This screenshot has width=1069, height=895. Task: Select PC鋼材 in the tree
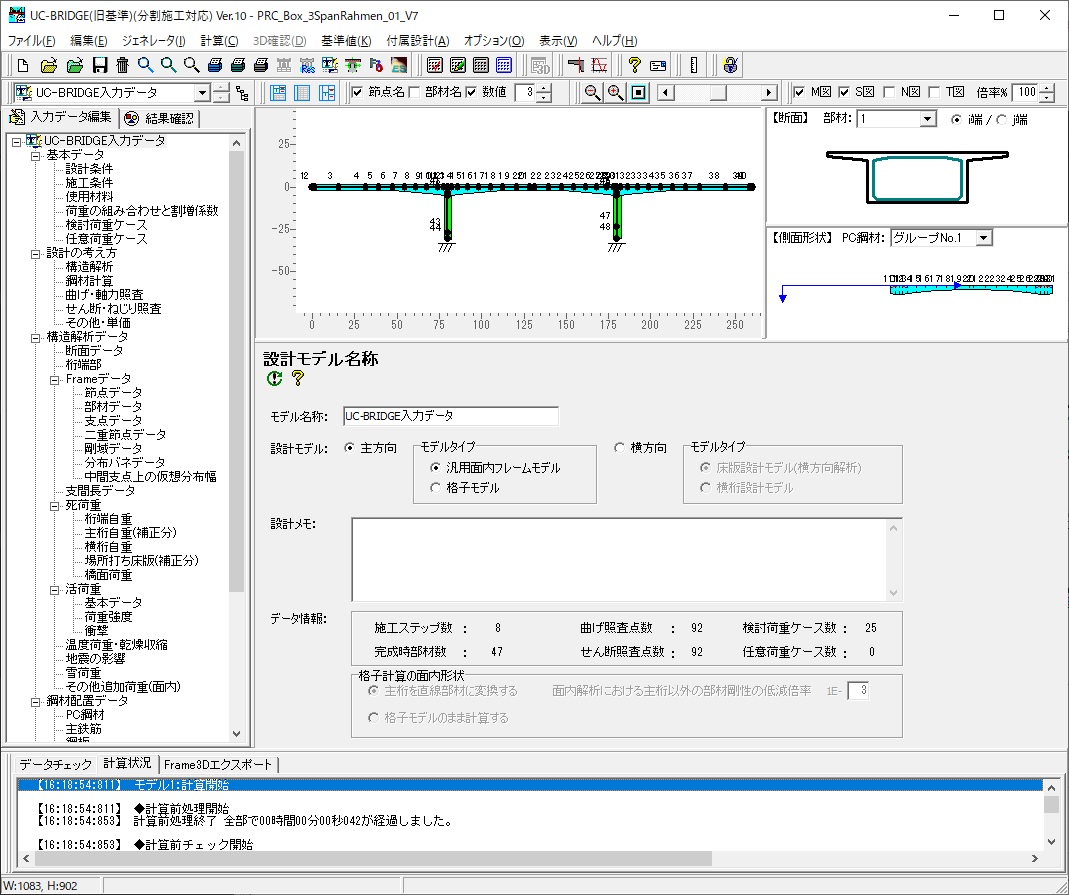pyautogui.click(x=85, y=715)
